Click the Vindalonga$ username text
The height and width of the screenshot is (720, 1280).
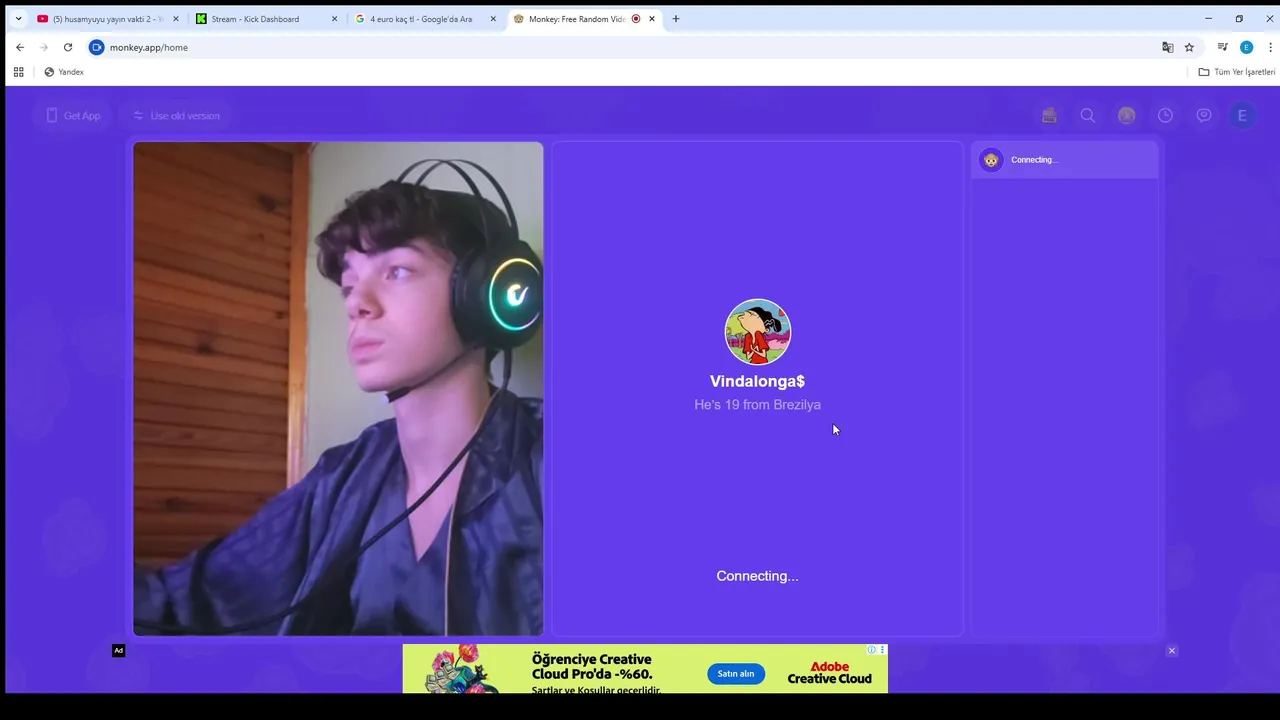coord(757,381)
